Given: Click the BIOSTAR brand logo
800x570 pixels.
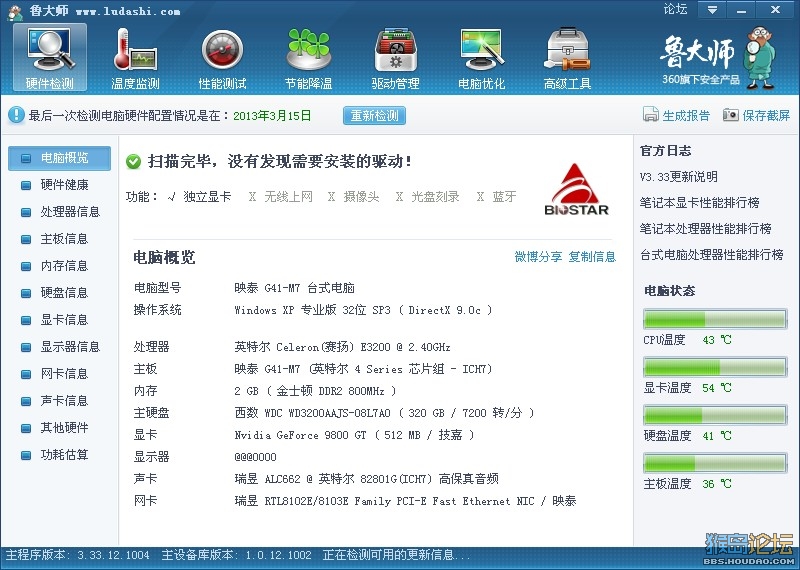Looking at the screenshot, I should 577,190.
